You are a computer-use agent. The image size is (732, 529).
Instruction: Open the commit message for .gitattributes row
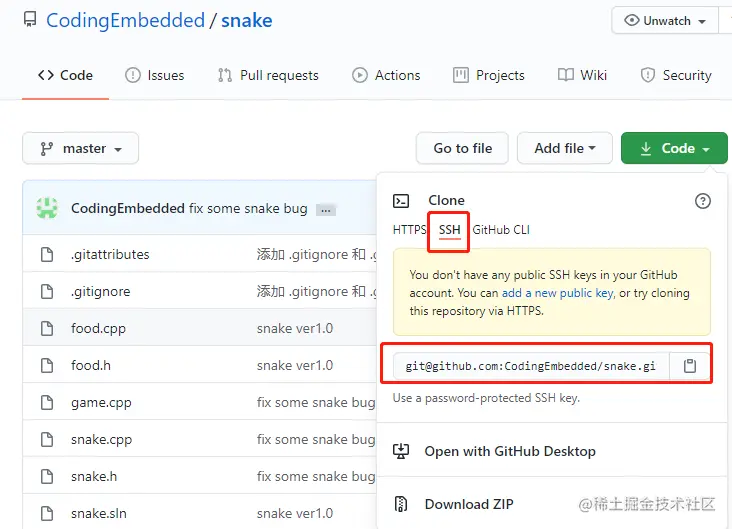click(x=317, y=254)
